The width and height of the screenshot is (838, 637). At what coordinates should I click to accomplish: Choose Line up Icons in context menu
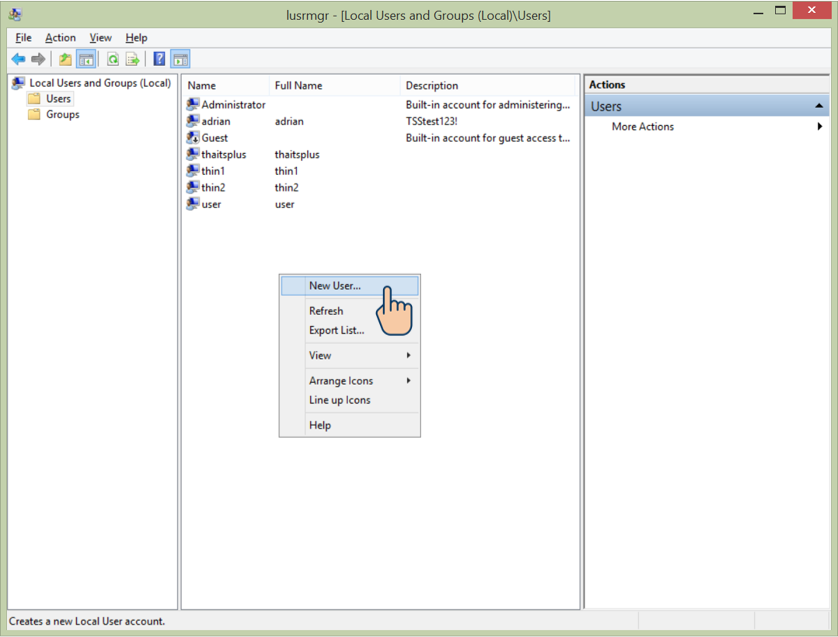pyautogui.click(x=350, y=400)
